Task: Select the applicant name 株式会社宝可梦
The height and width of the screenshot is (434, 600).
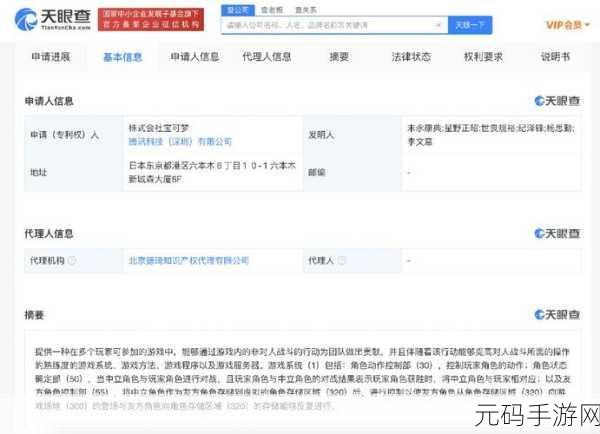Action: point(159,128)
